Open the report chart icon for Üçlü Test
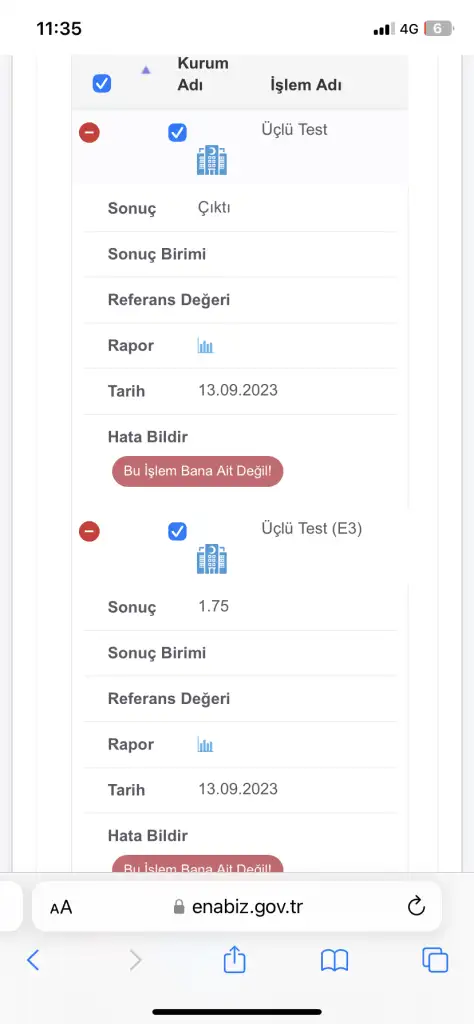 206,346
